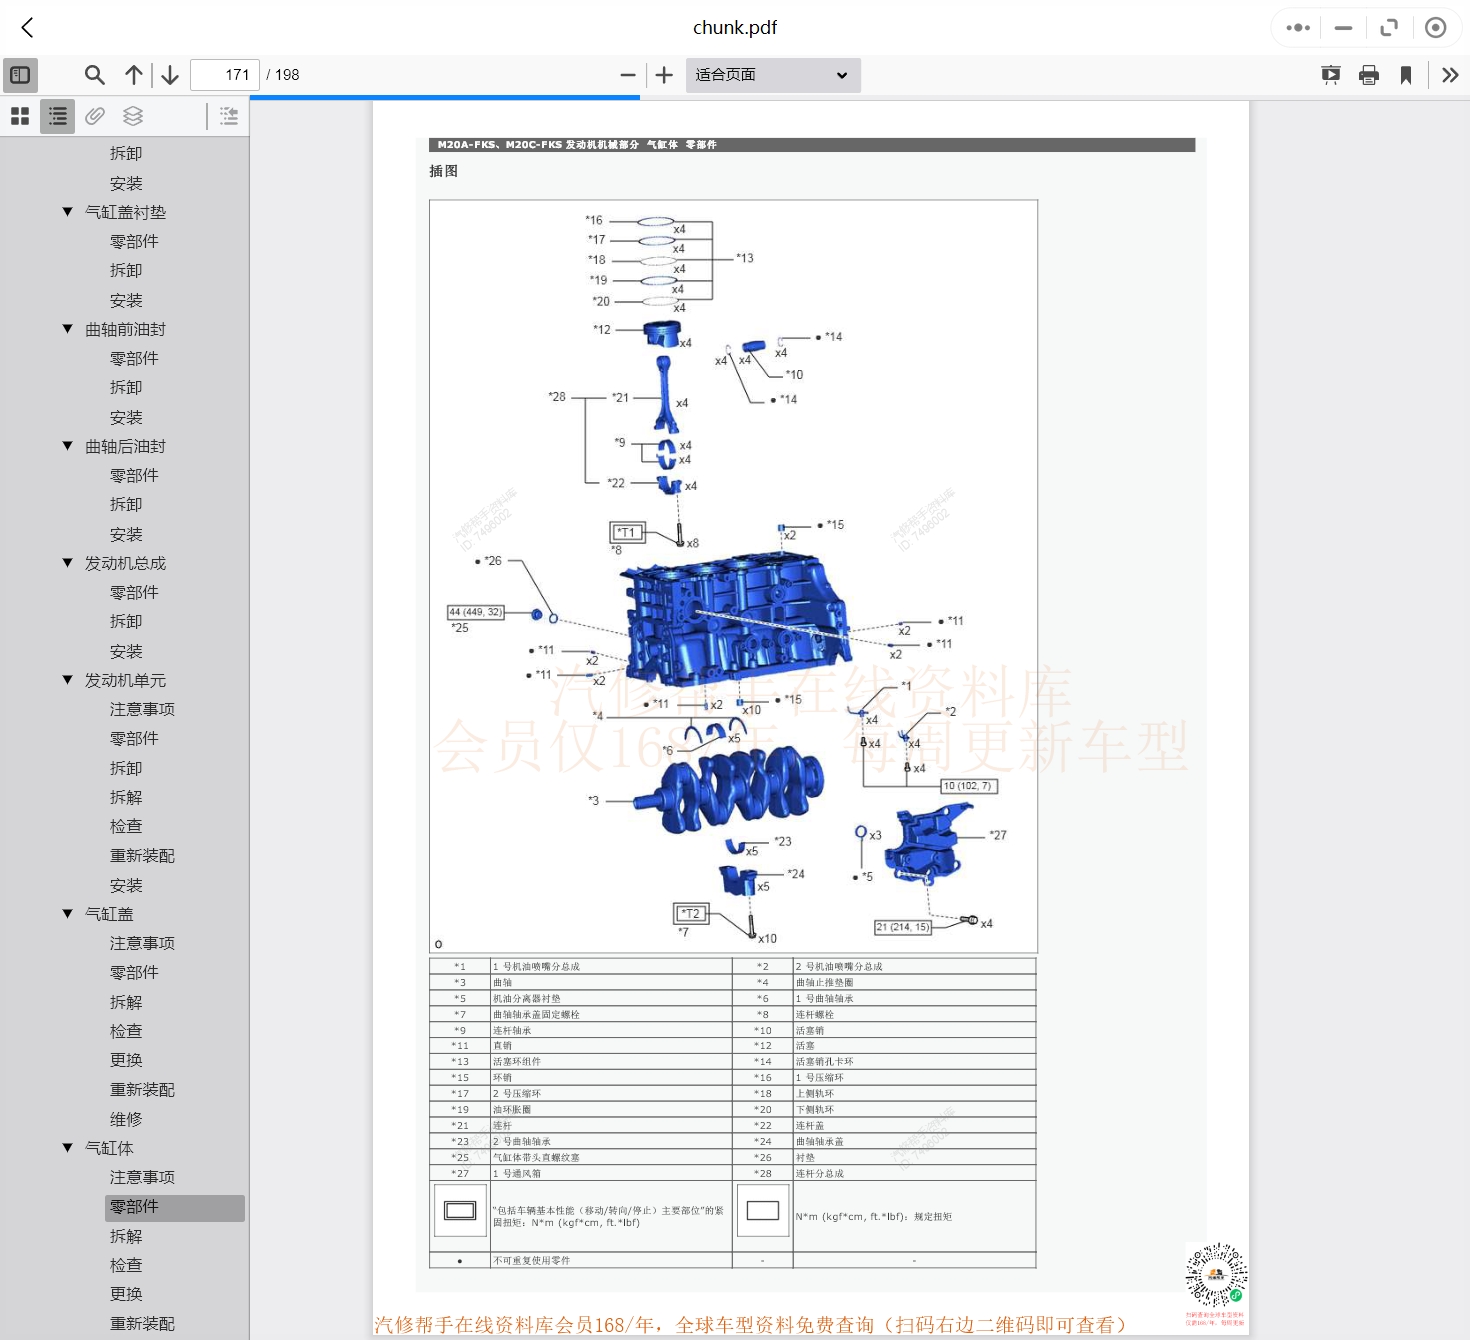Click the page number input field
Image resolution: width=1470 pixels, height=1340 pixels.
tap(225, 75)
